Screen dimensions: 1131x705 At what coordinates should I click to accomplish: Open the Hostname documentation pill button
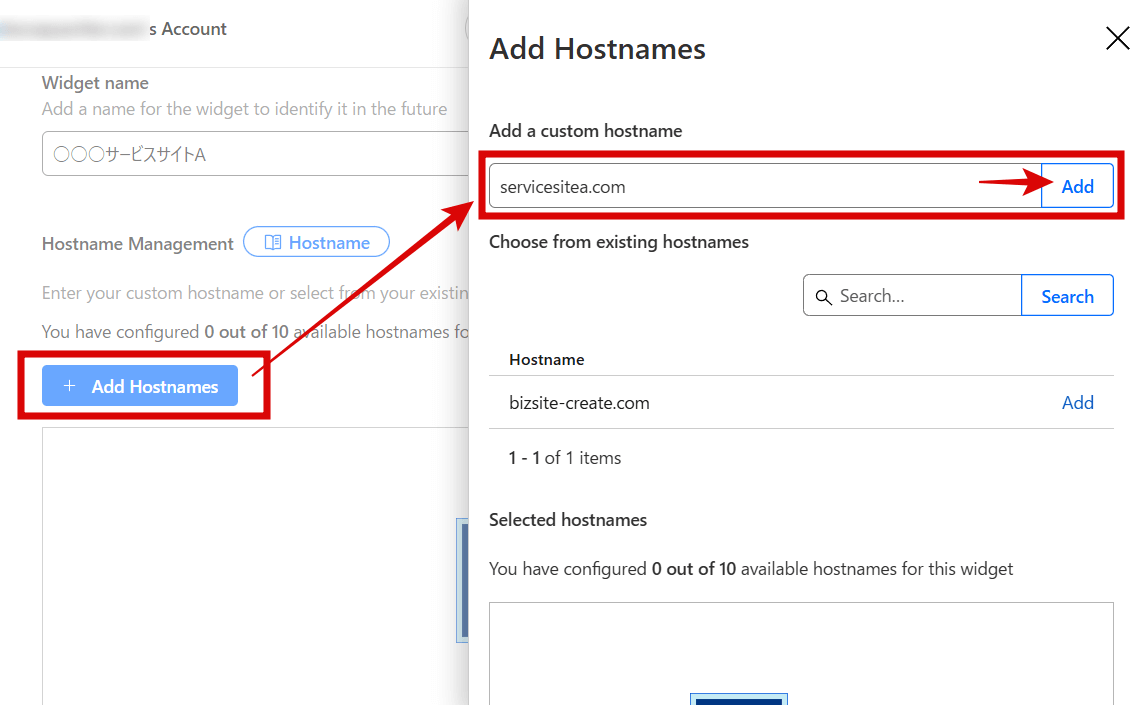pos(317,243)
